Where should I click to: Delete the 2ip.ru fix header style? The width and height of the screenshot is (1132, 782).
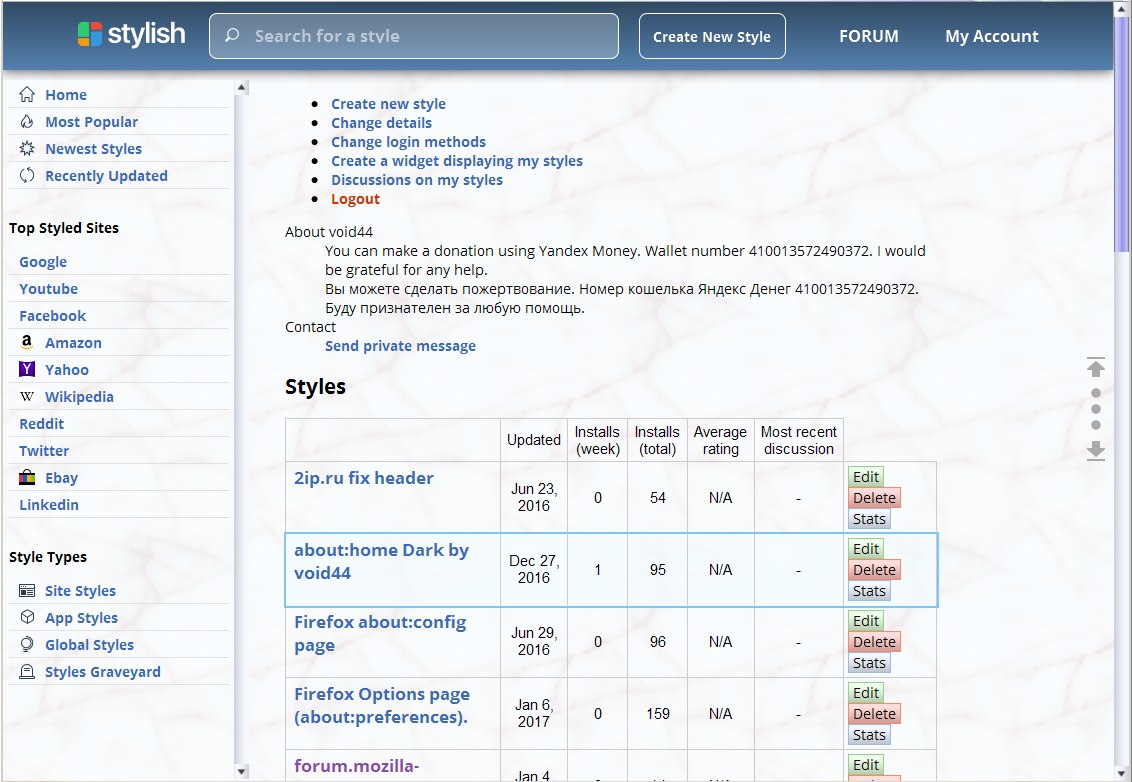coord(874,498)
